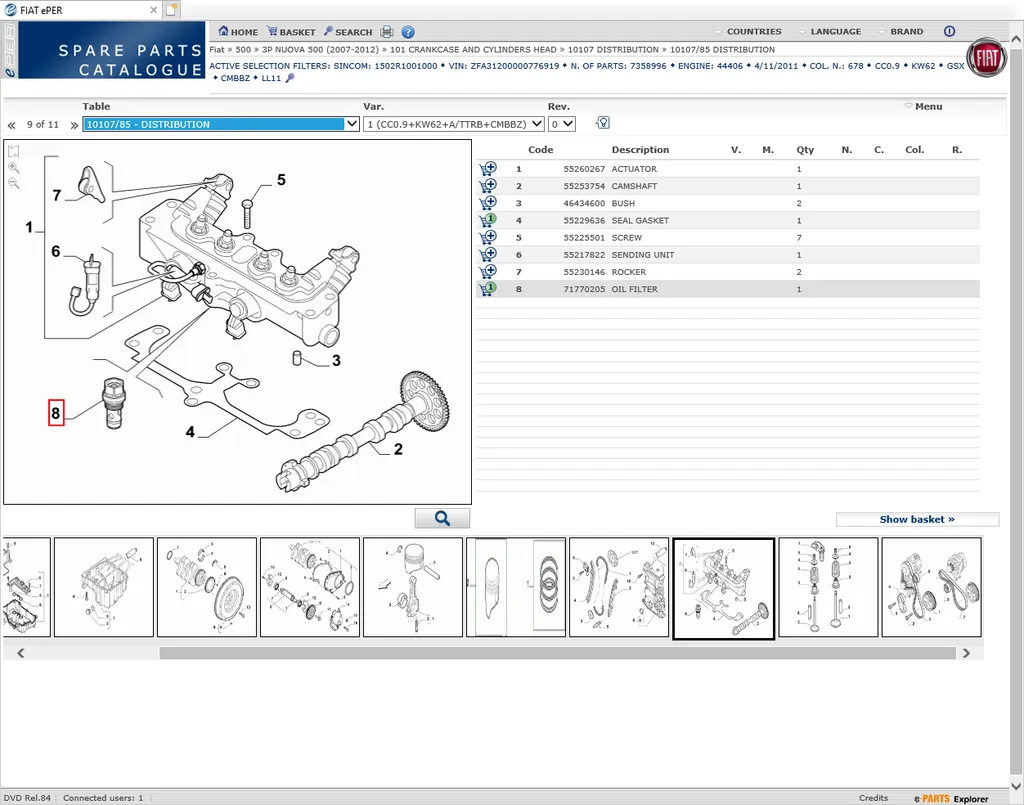Go to HOME in the top navigation
This screenshot has width=1024, height=805.
(x=238, y=32)
